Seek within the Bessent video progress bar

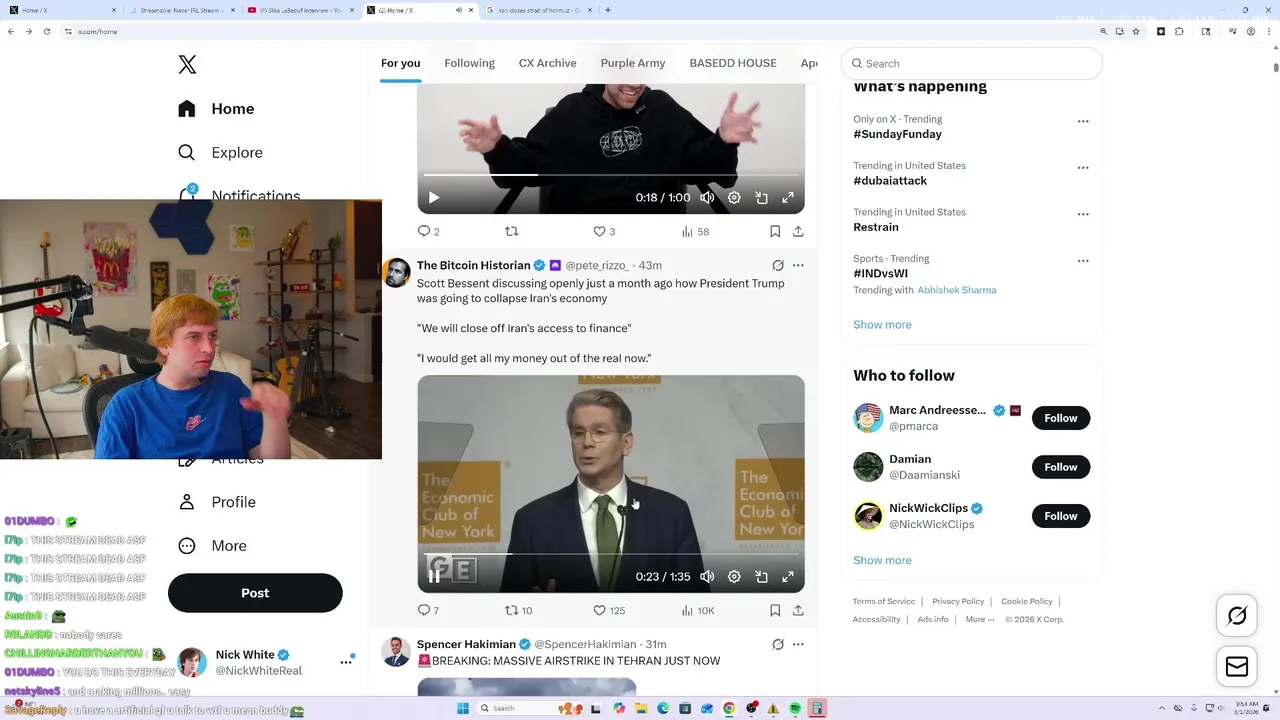tap(611, 554)
